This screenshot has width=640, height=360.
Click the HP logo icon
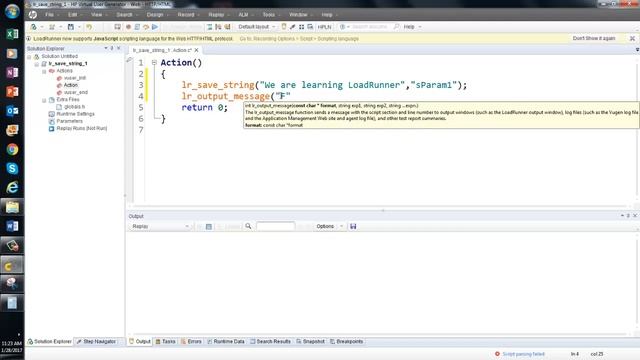click(x=33, y=15)
